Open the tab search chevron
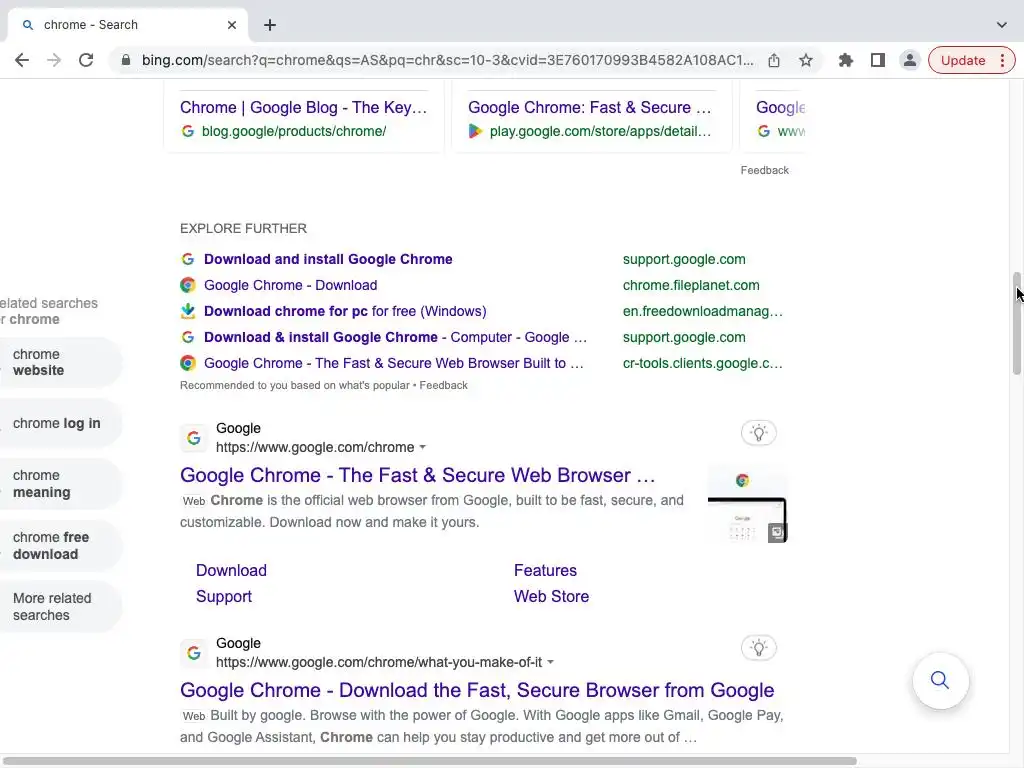The image size is (1024, 768). [1001, 25]
